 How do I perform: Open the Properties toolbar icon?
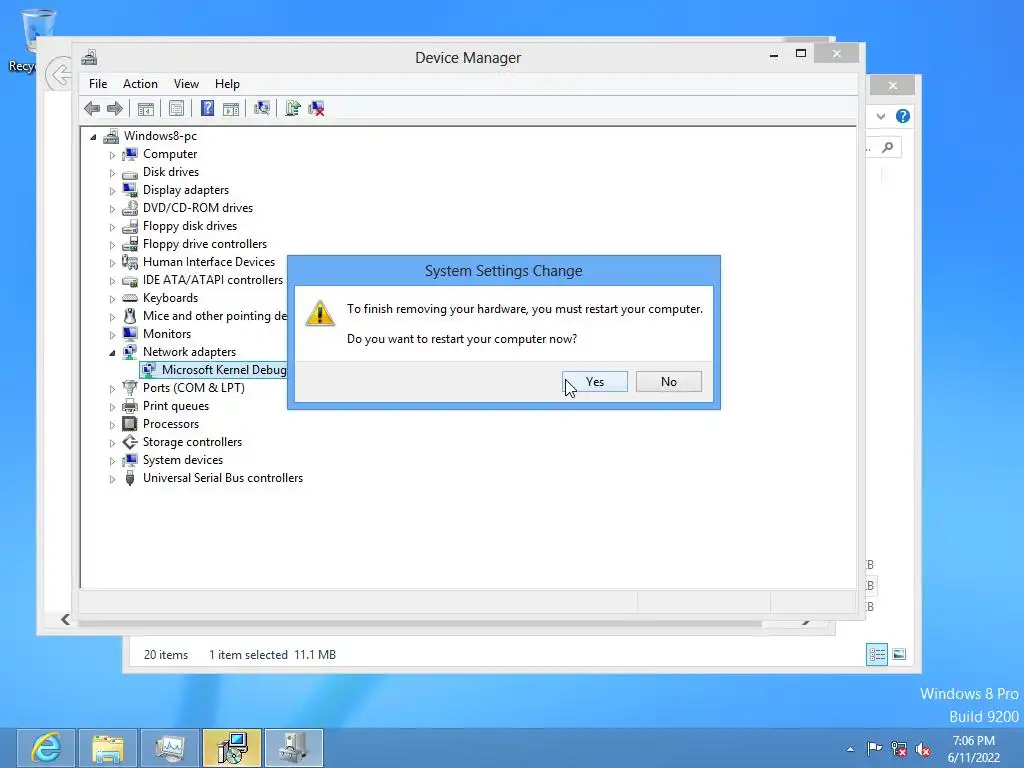(x=176, y=108)
